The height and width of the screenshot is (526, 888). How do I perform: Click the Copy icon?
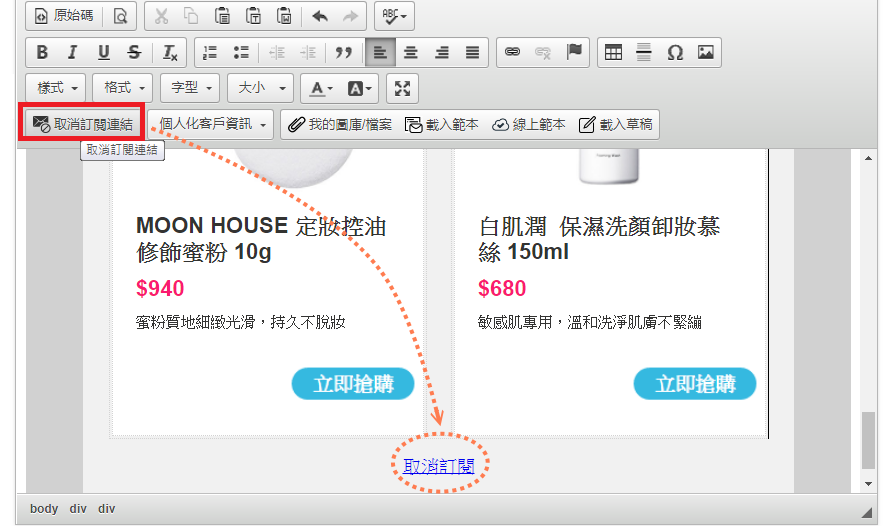[192, 16]
